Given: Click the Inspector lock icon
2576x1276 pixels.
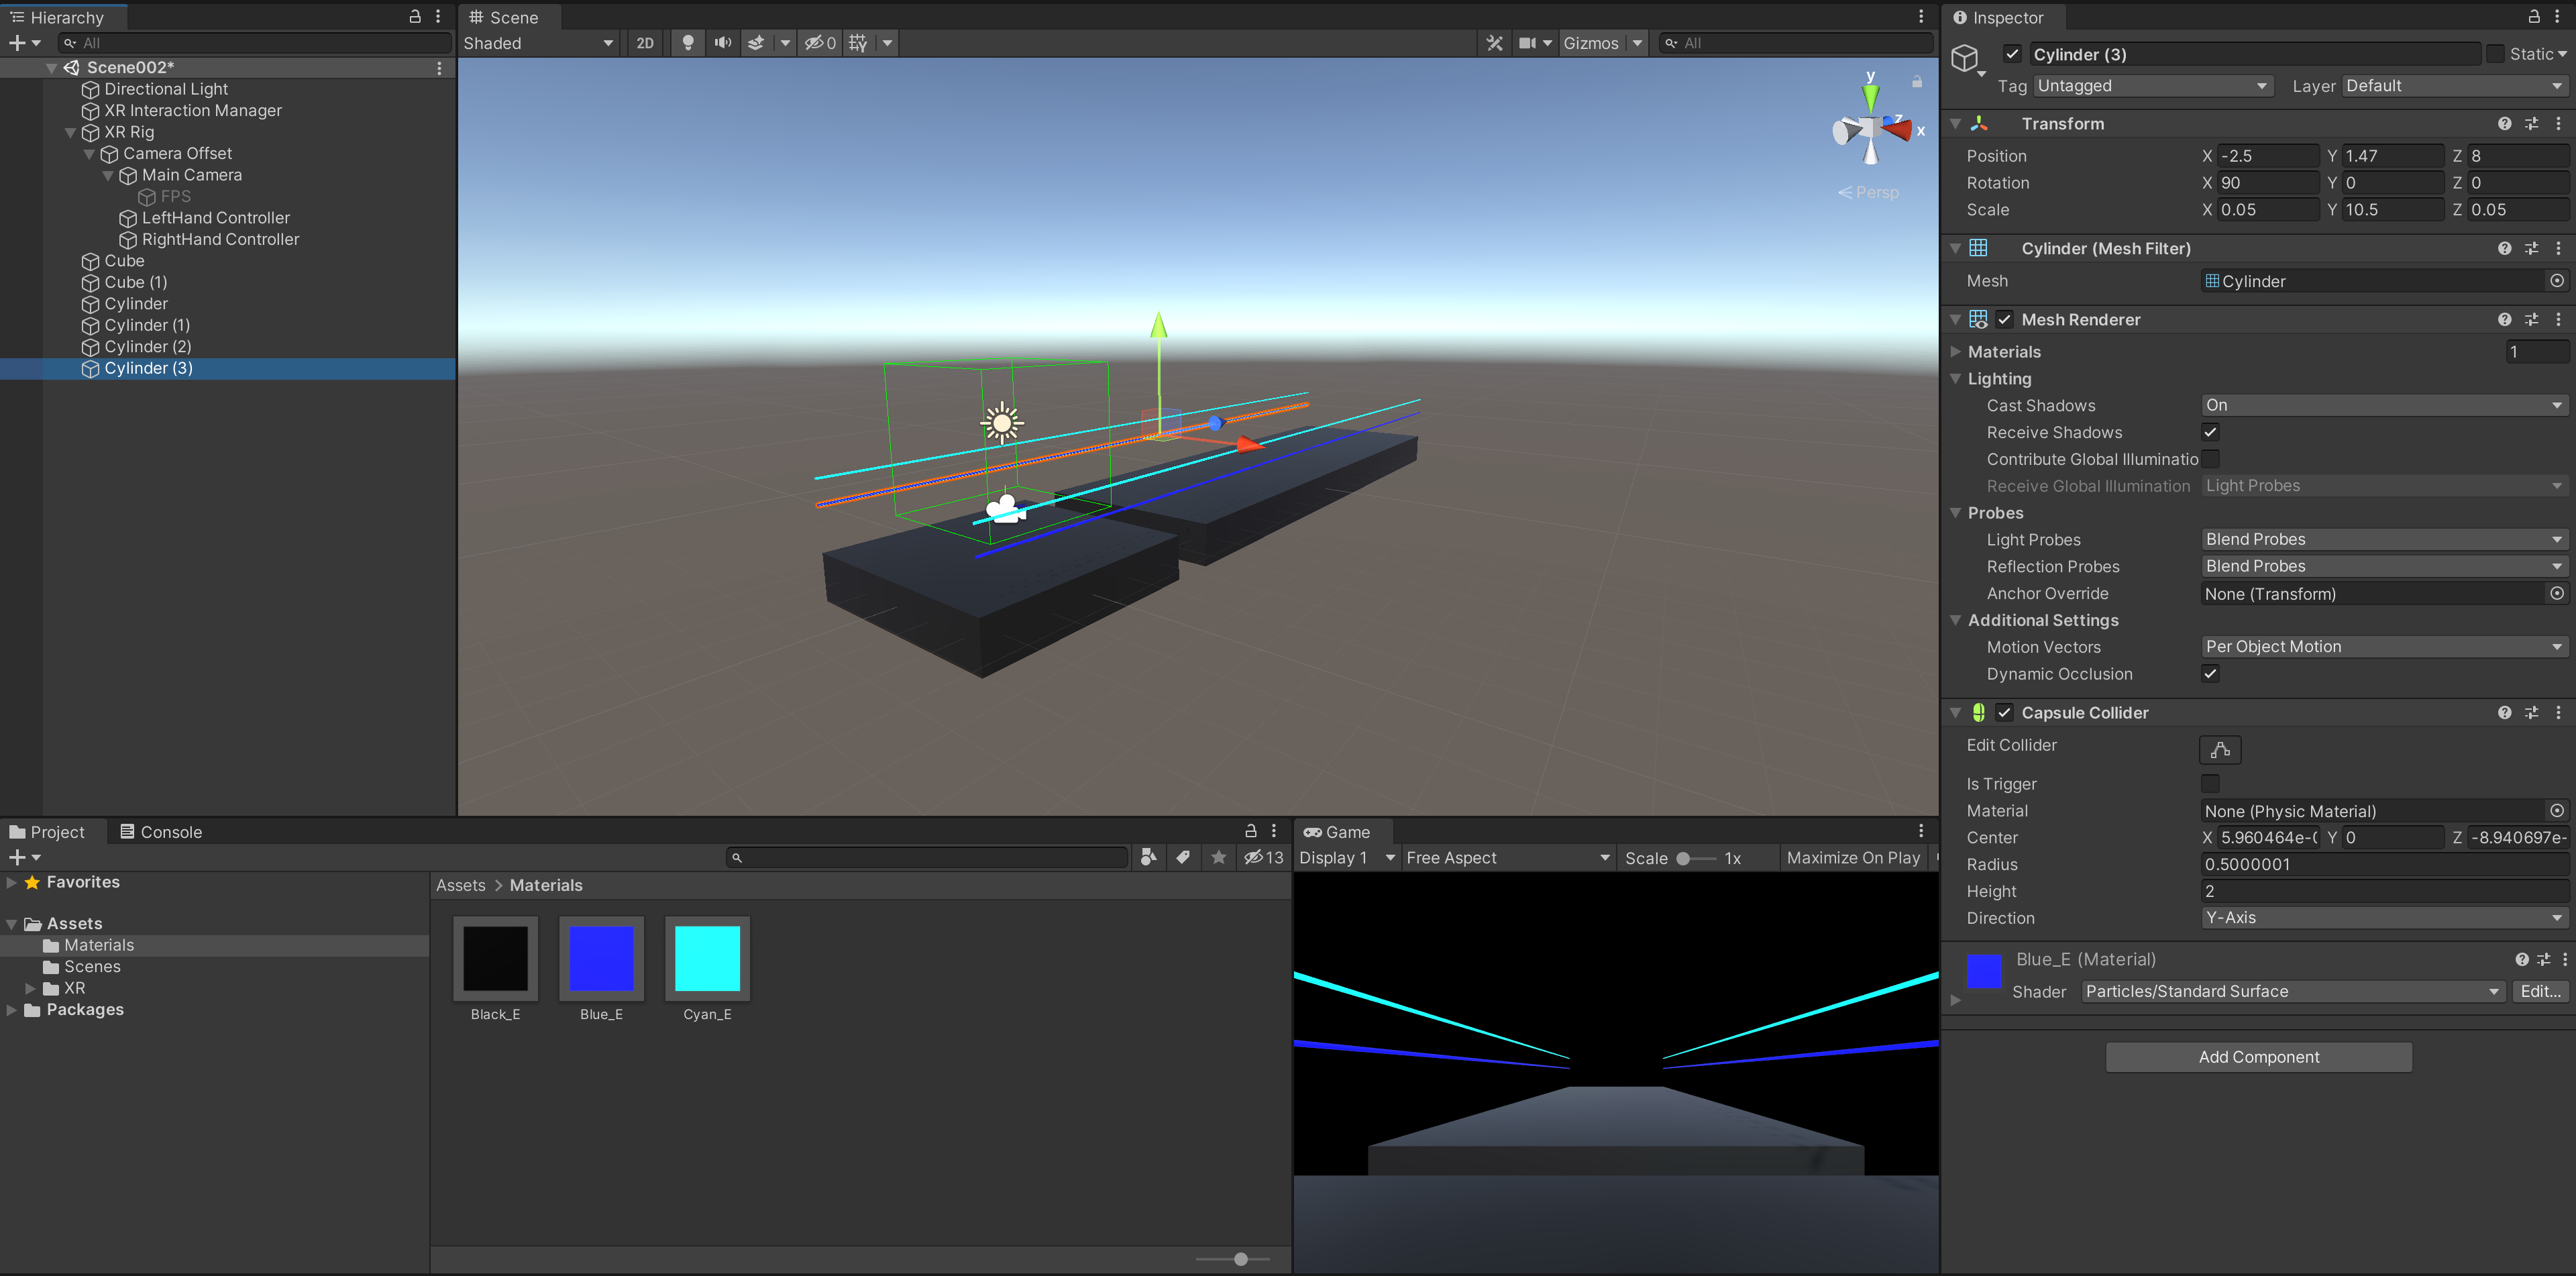Looking at the screenshot, I should pyautogui.click(x=2533, y=17).
